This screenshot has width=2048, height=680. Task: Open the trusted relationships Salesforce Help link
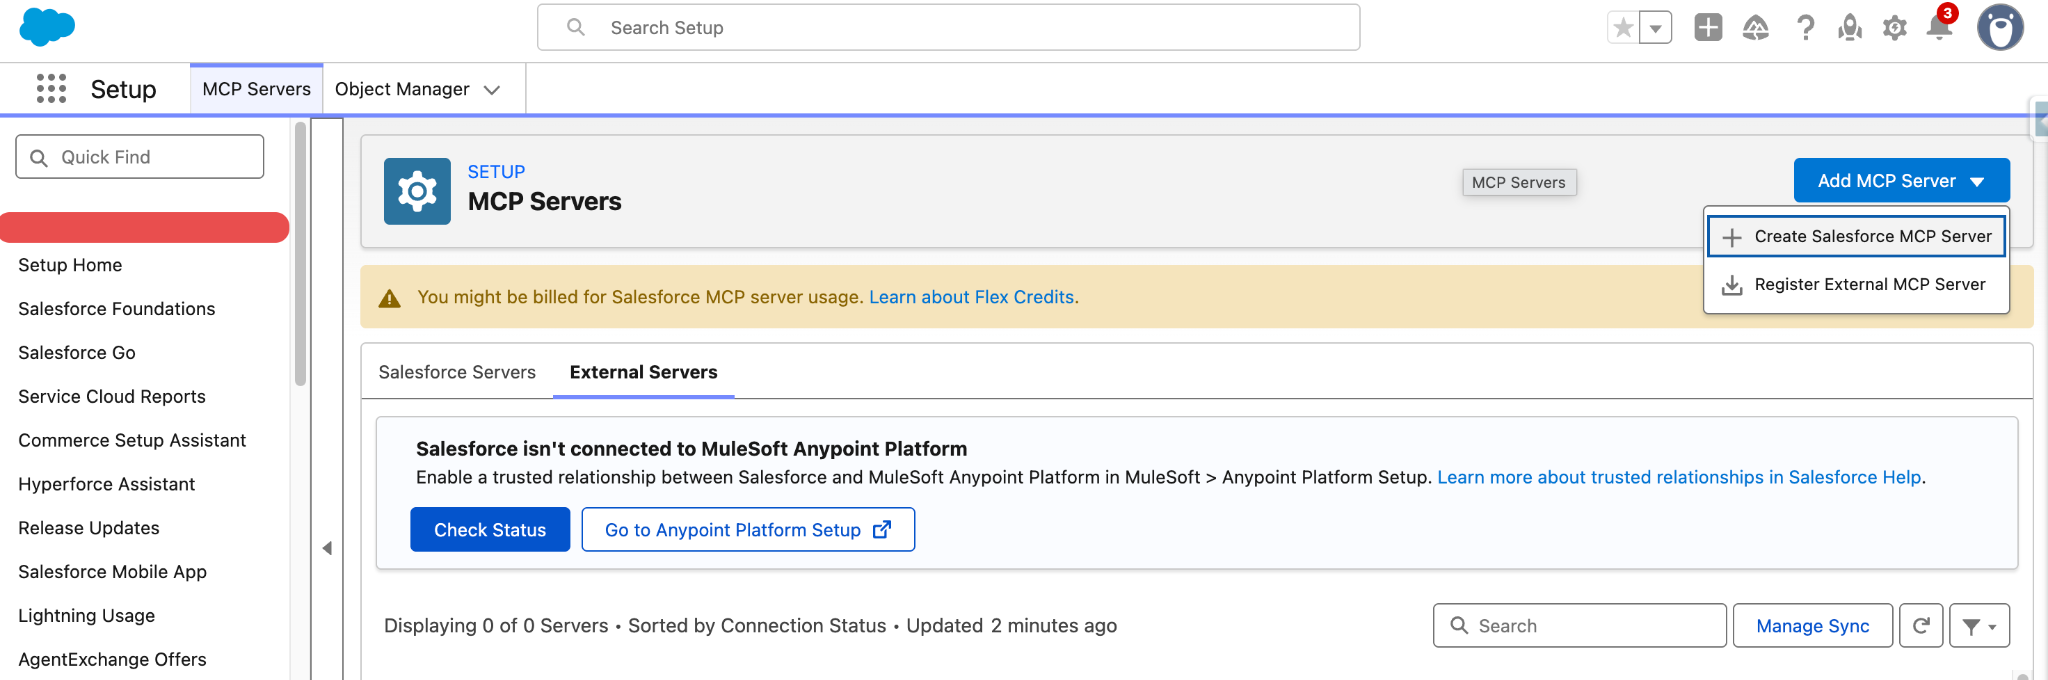[1679, 478]
